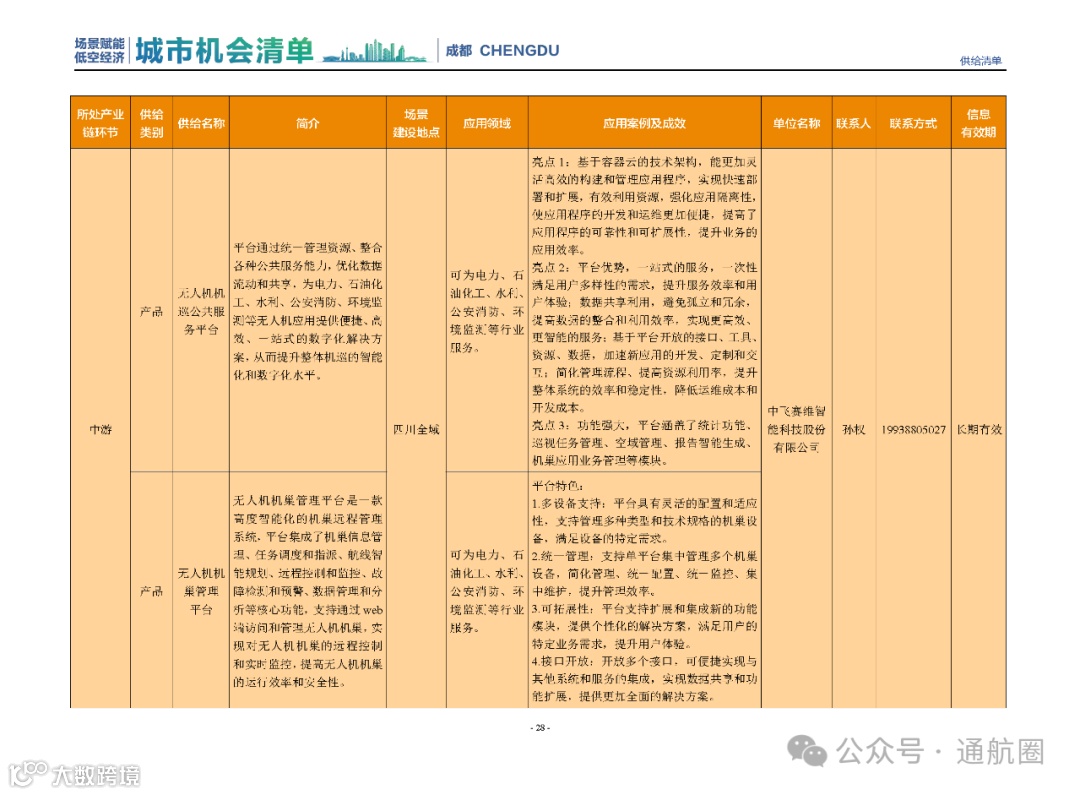
Task: Click the application field cell in 机巡 row
Action: pyautogui.click(x=487, y=311)
